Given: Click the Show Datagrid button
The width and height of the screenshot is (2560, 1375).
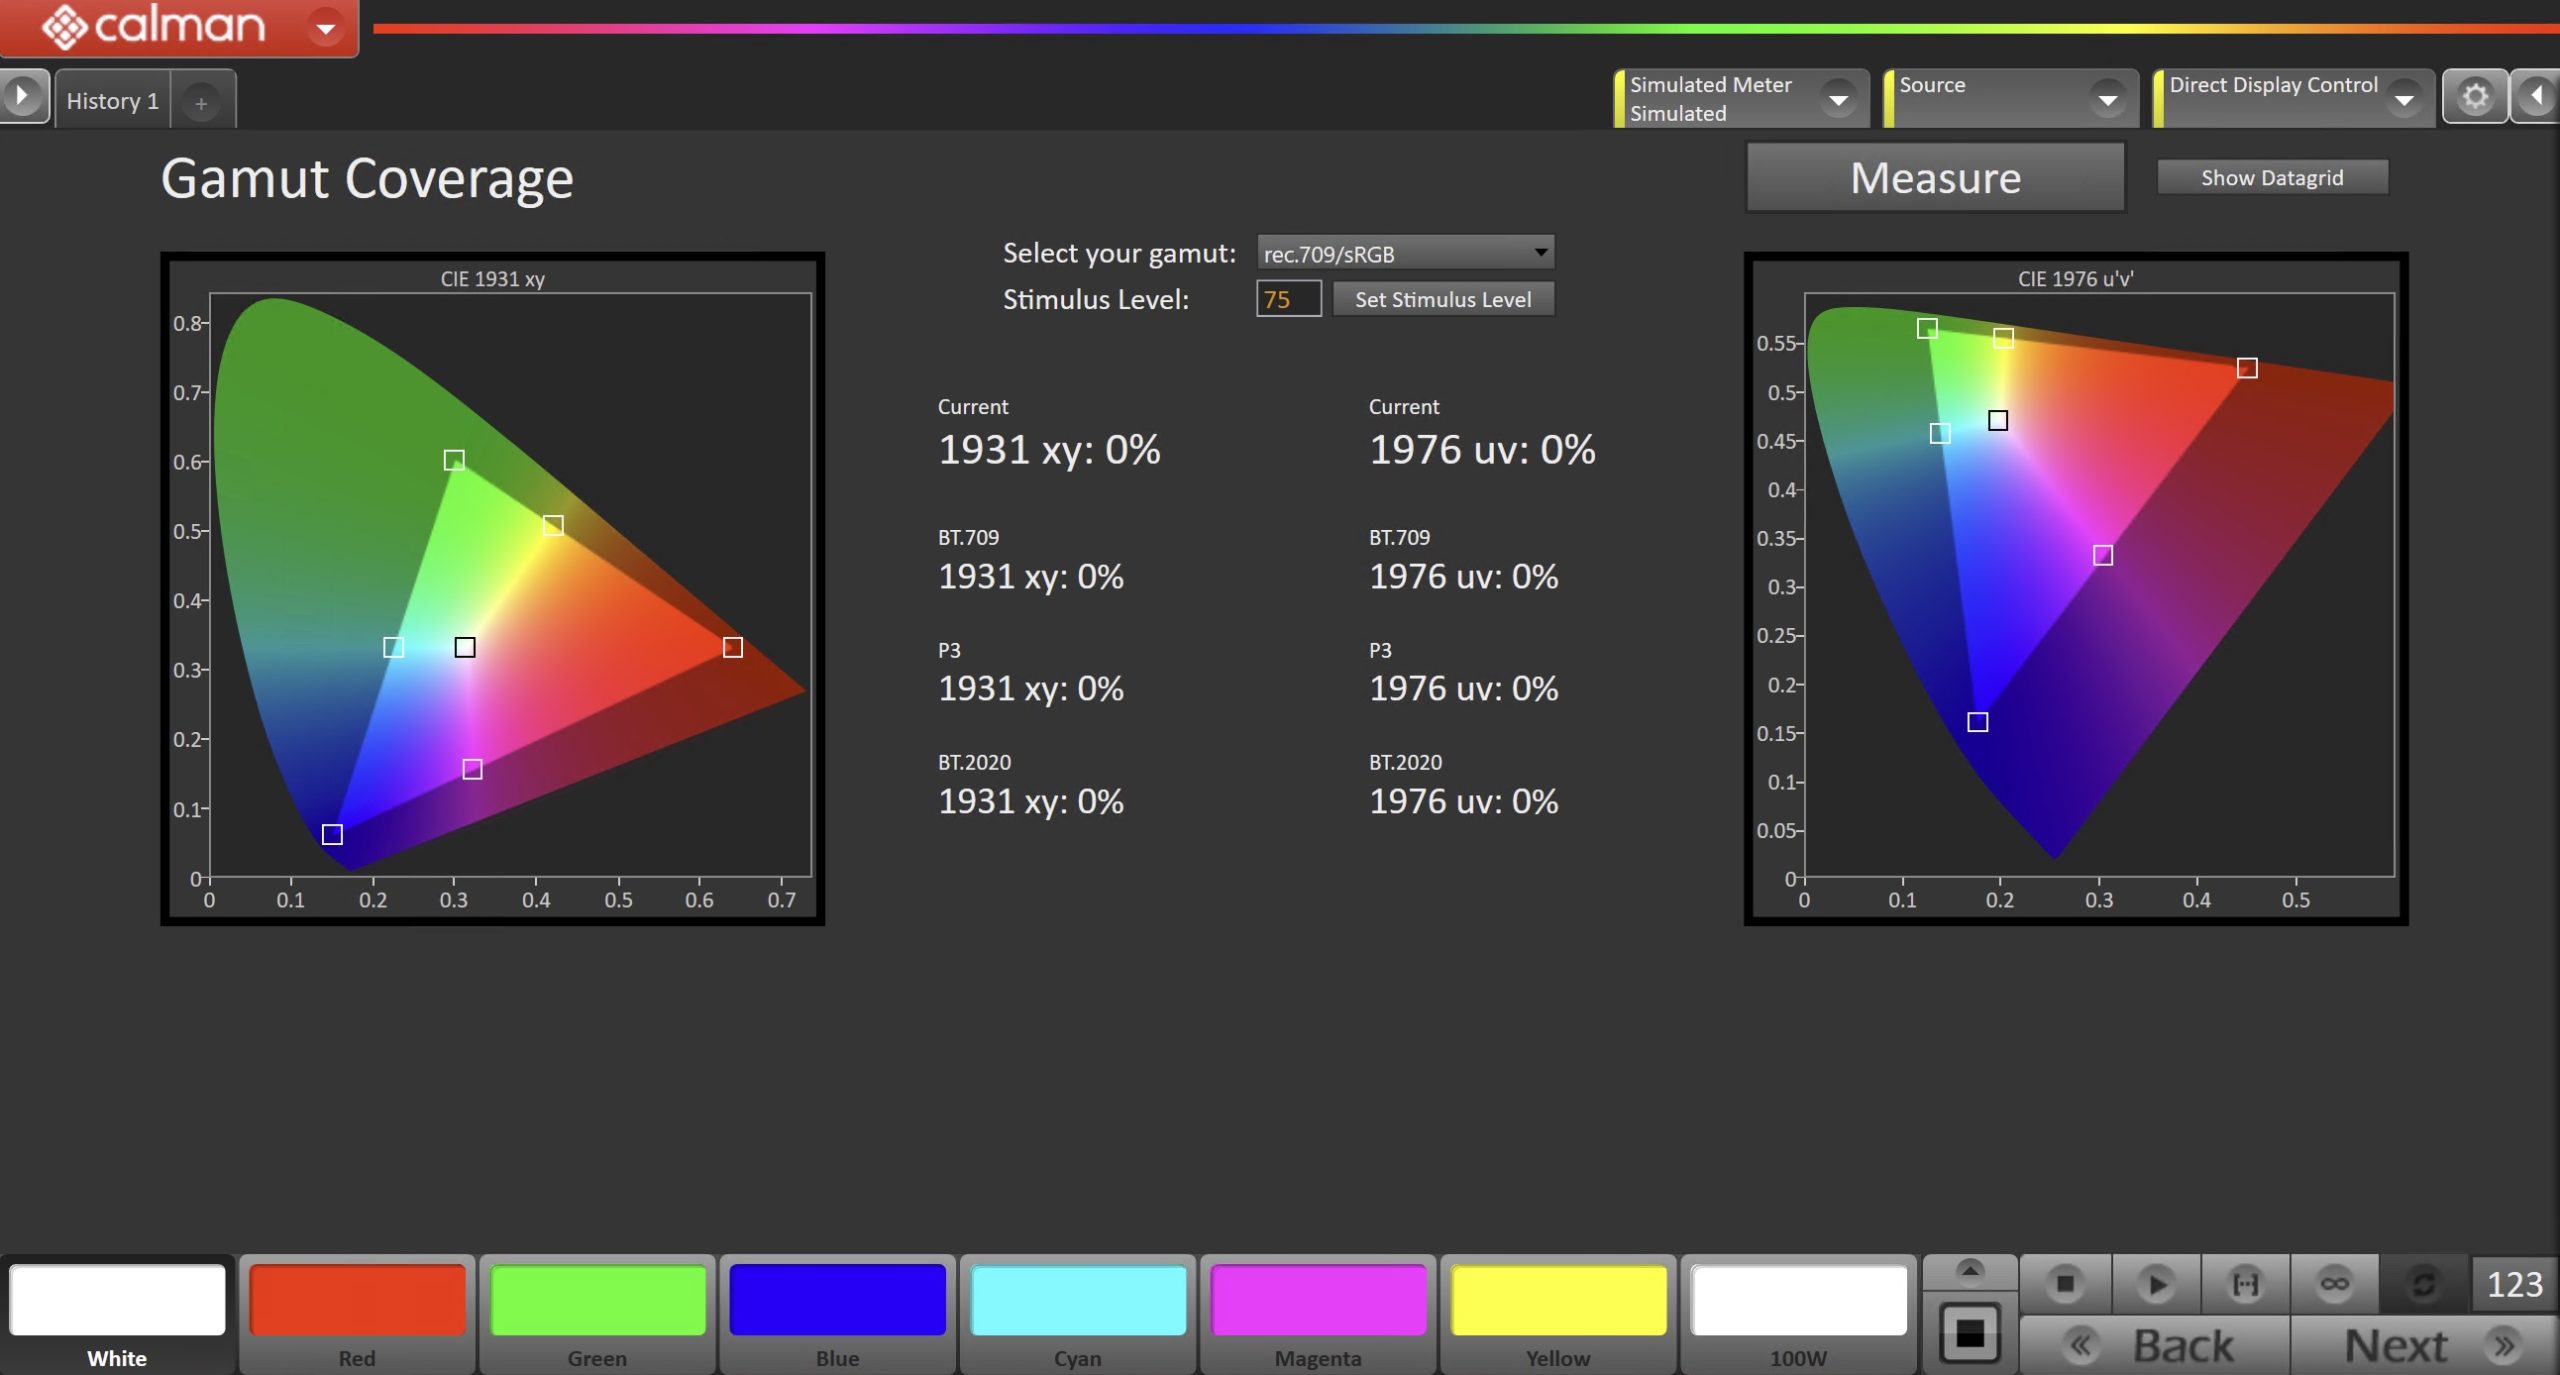Looking at the screenshot, I should pos(2271,178).
